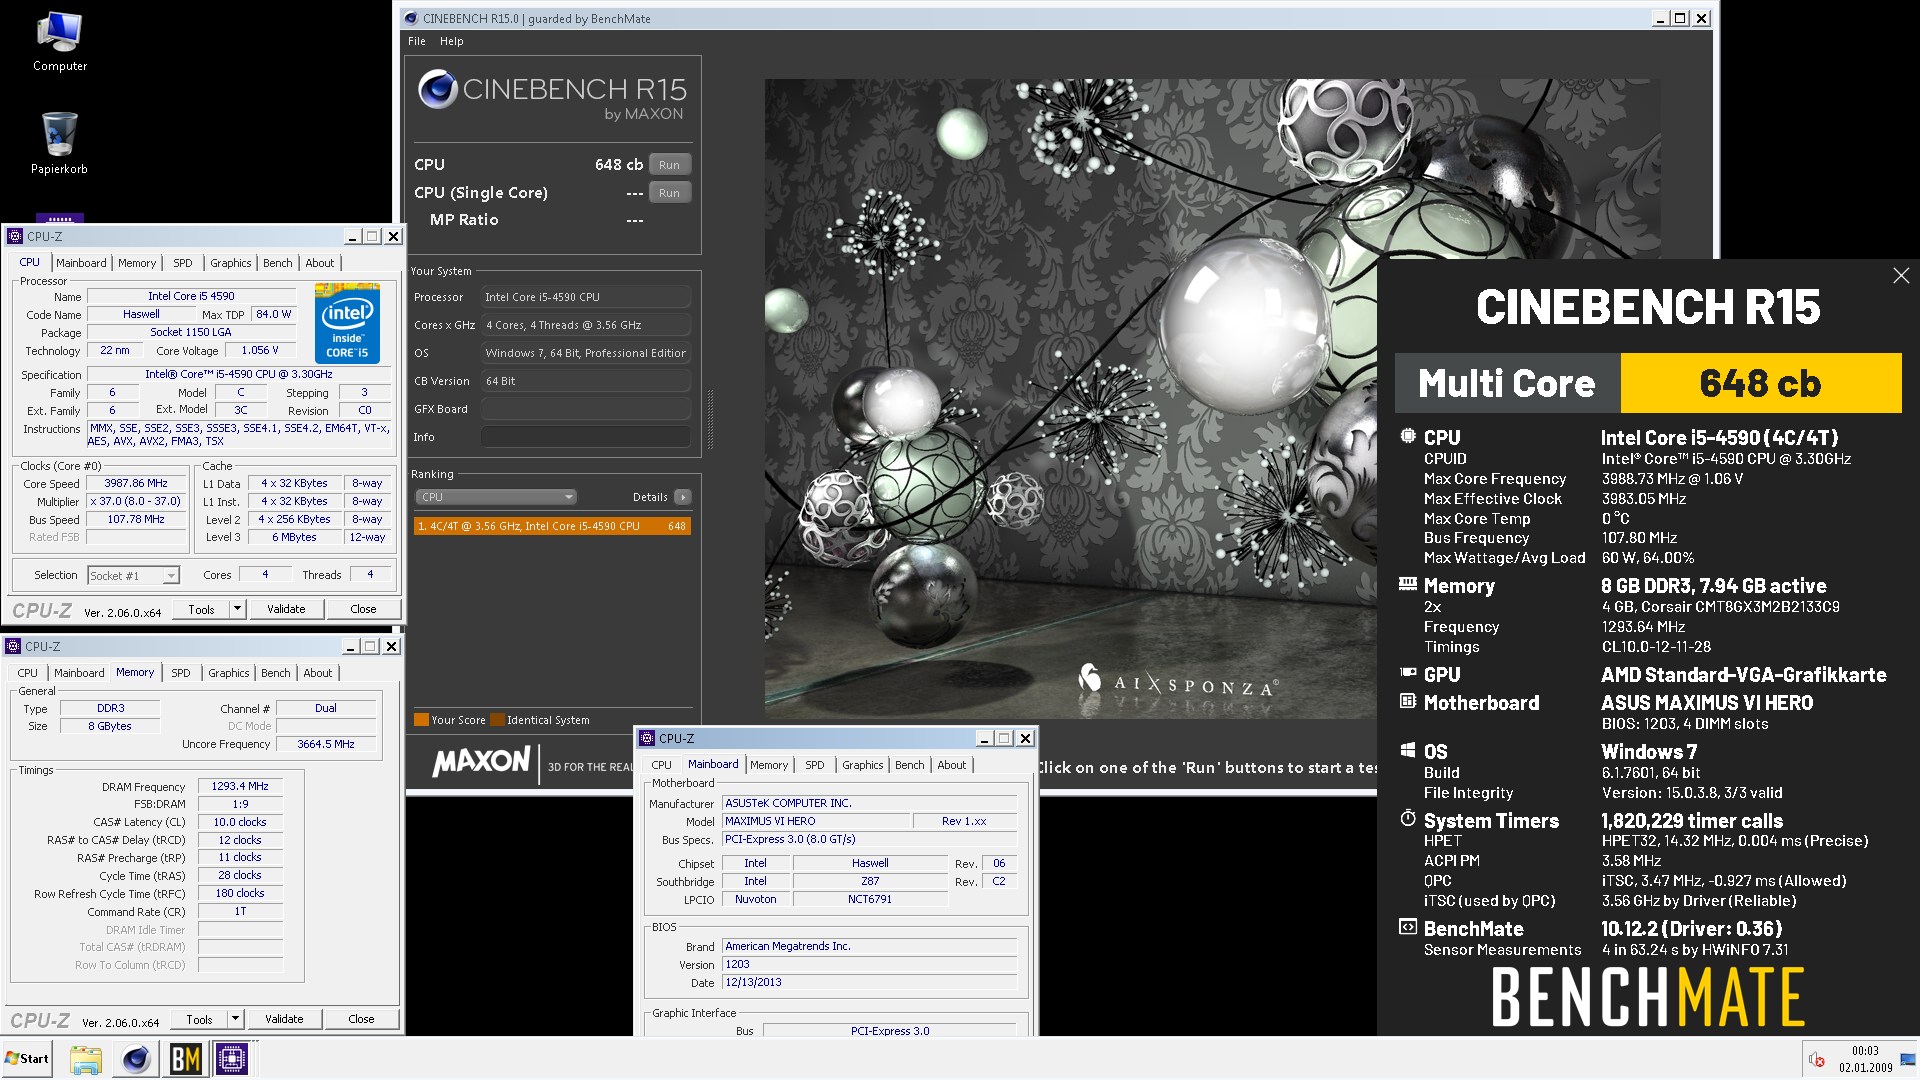
Task: Open the BenchMate taskbar icon
Action: pos(185,1059)
